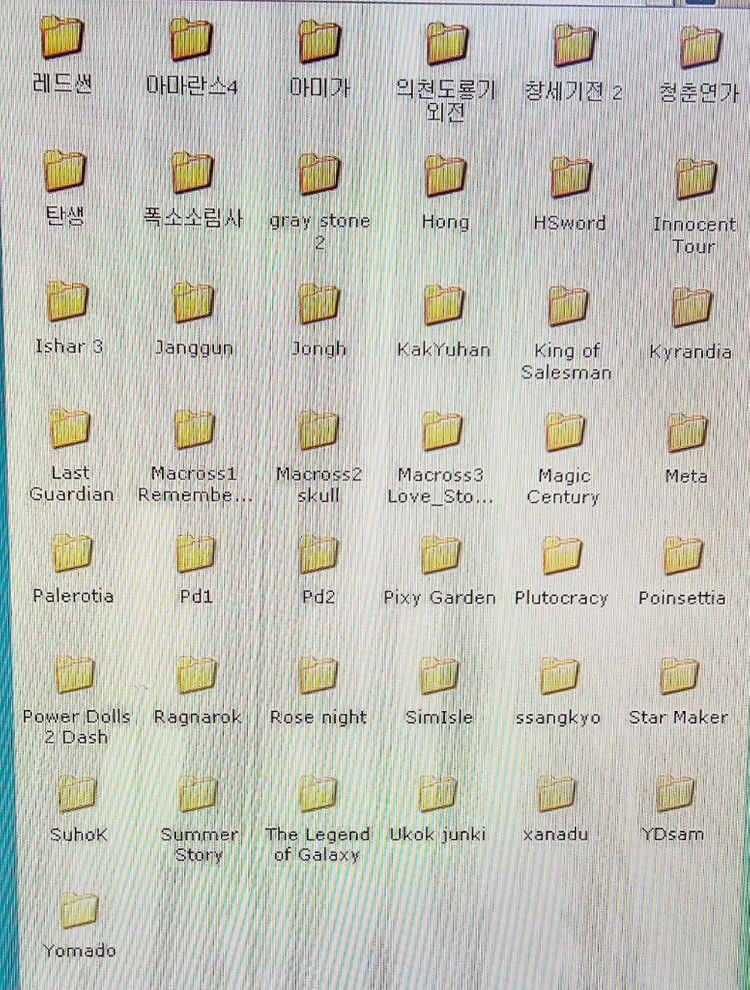Image resolution: width=750 pixels, height=990 pixels.
Task: Click the Kyrandia folder icon
Action: point(691,307)
